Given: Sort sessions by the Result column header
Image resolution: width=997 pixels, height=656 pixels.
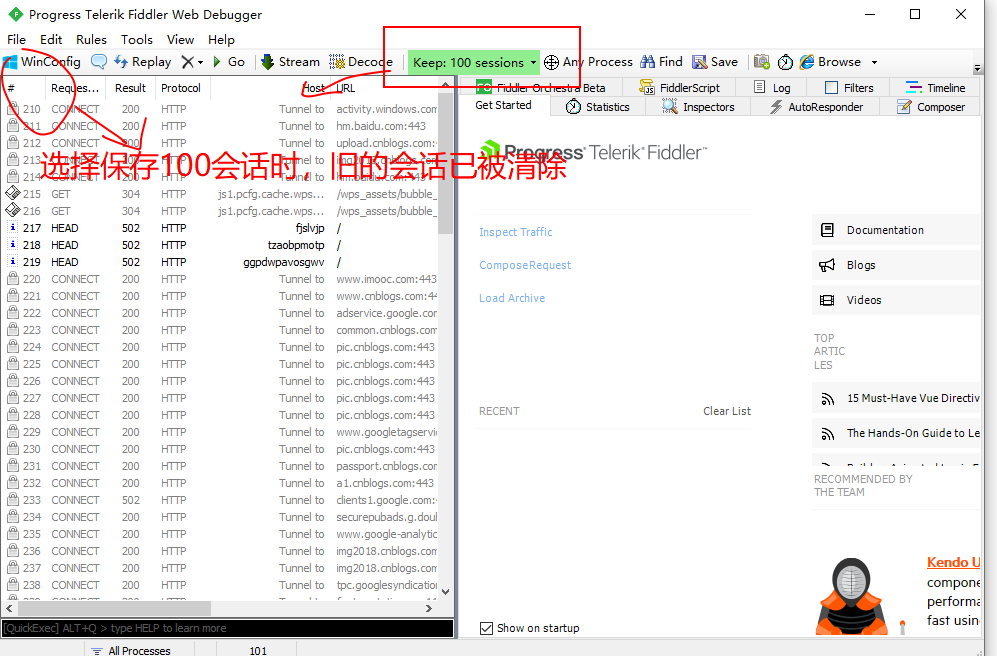Looking at the screenshot, I should [x=130, y=88].
